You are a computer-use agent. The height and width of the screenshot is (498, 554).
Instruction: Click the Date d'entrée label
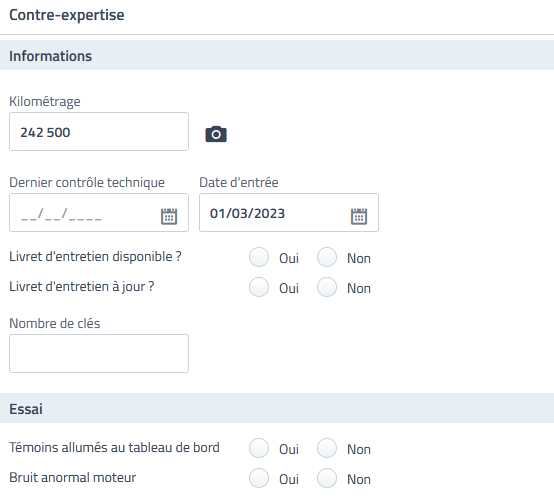pyautogui.click(x=239, y=183)
